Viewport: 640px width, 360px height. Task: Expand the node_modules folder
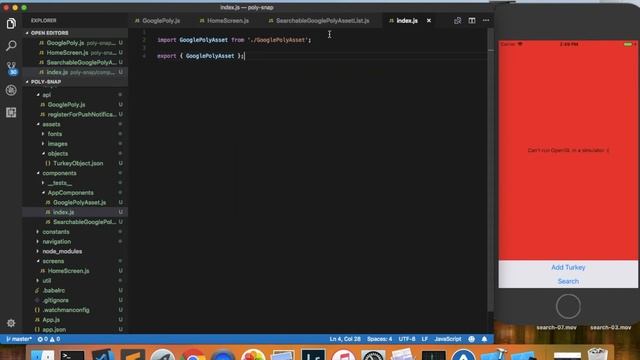(x=62, y=251)
